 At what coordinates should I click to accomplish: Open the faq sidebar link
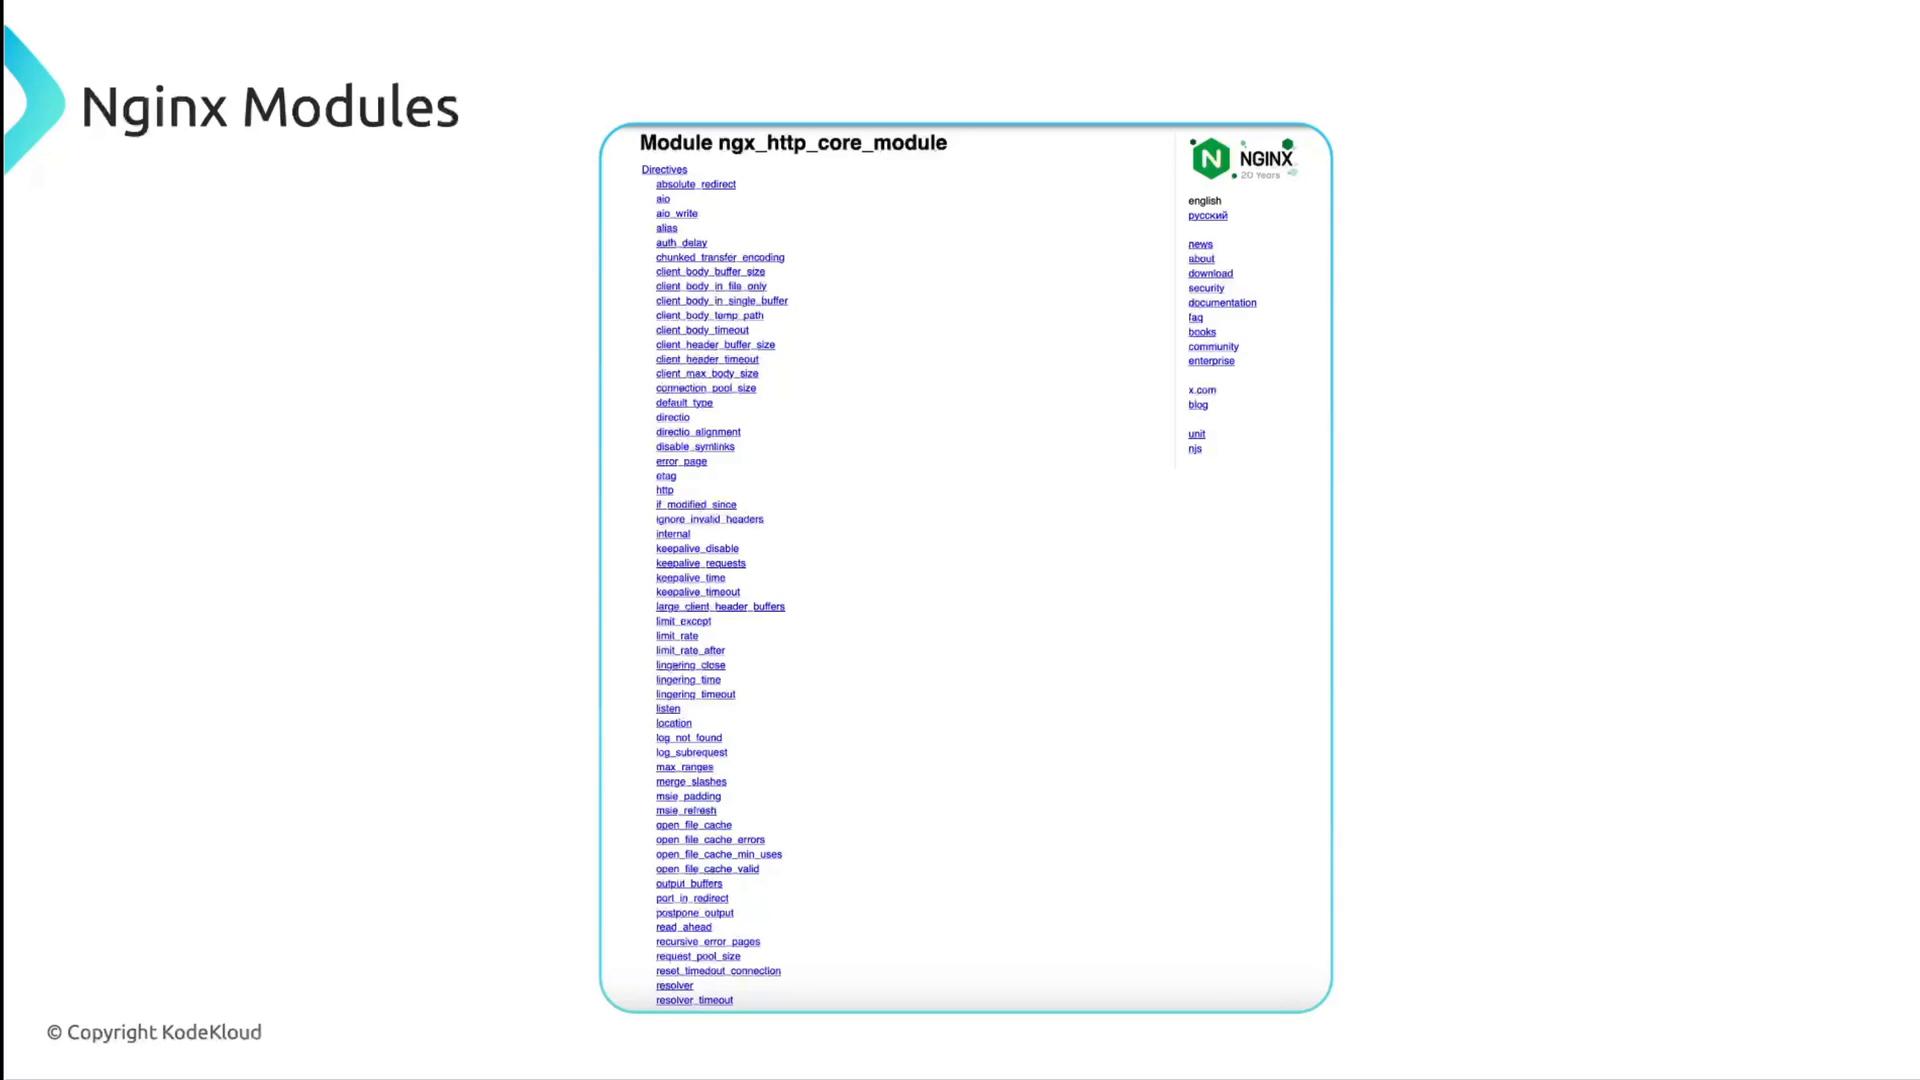click(1195, 318)
